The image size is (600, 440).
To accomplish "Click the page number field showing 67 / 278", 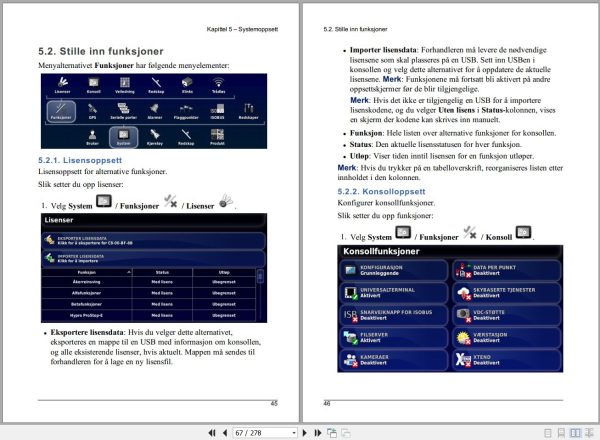I will tap(262, 433).
